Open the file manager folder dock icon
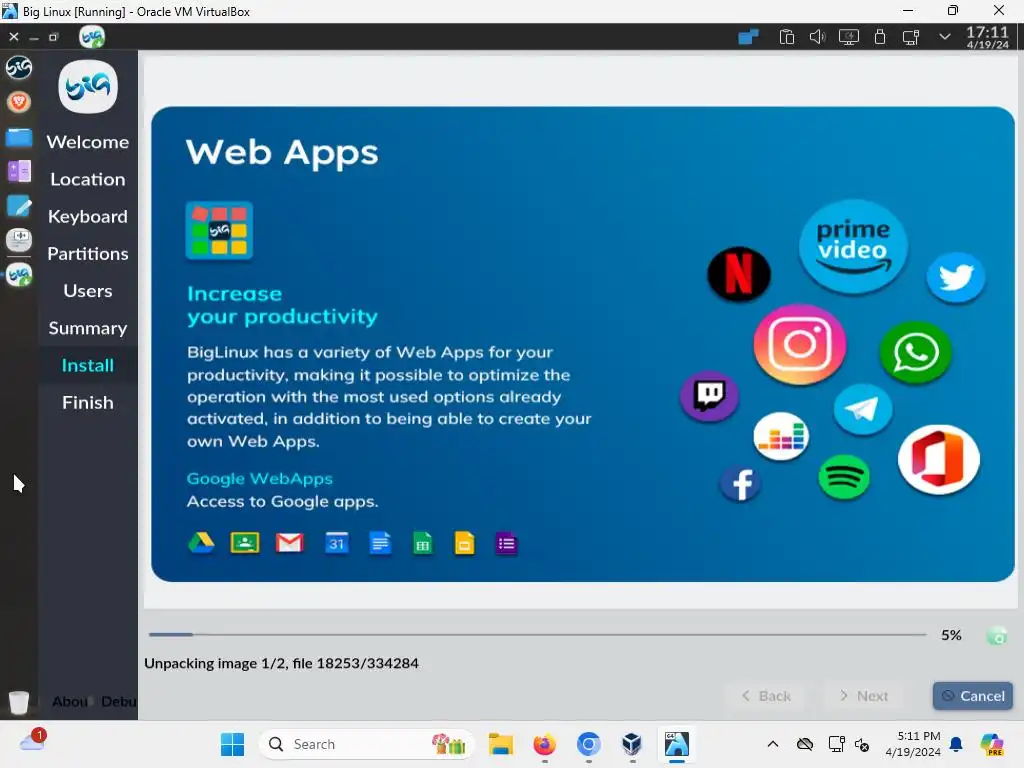The height and width of the screenshot is (768, 1024). 19,137
